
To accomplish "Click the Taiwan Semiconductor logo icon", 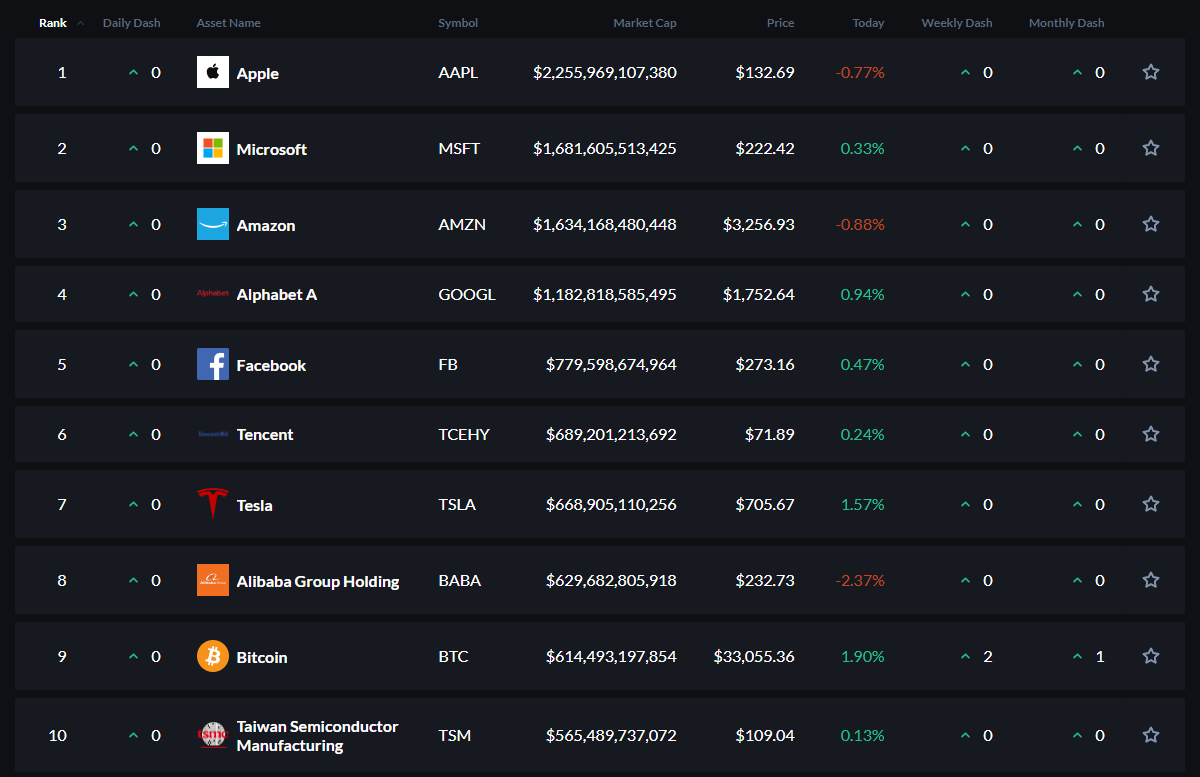I will [213, 736].
